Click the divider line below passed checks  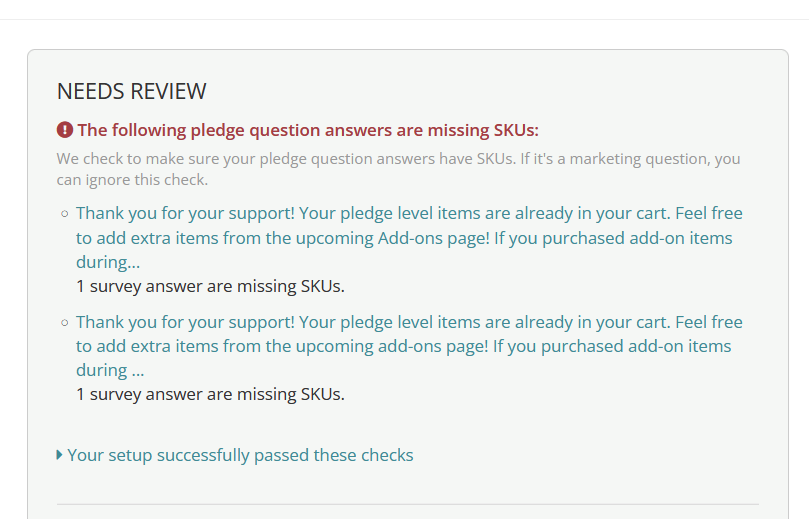tap(408, 504)
